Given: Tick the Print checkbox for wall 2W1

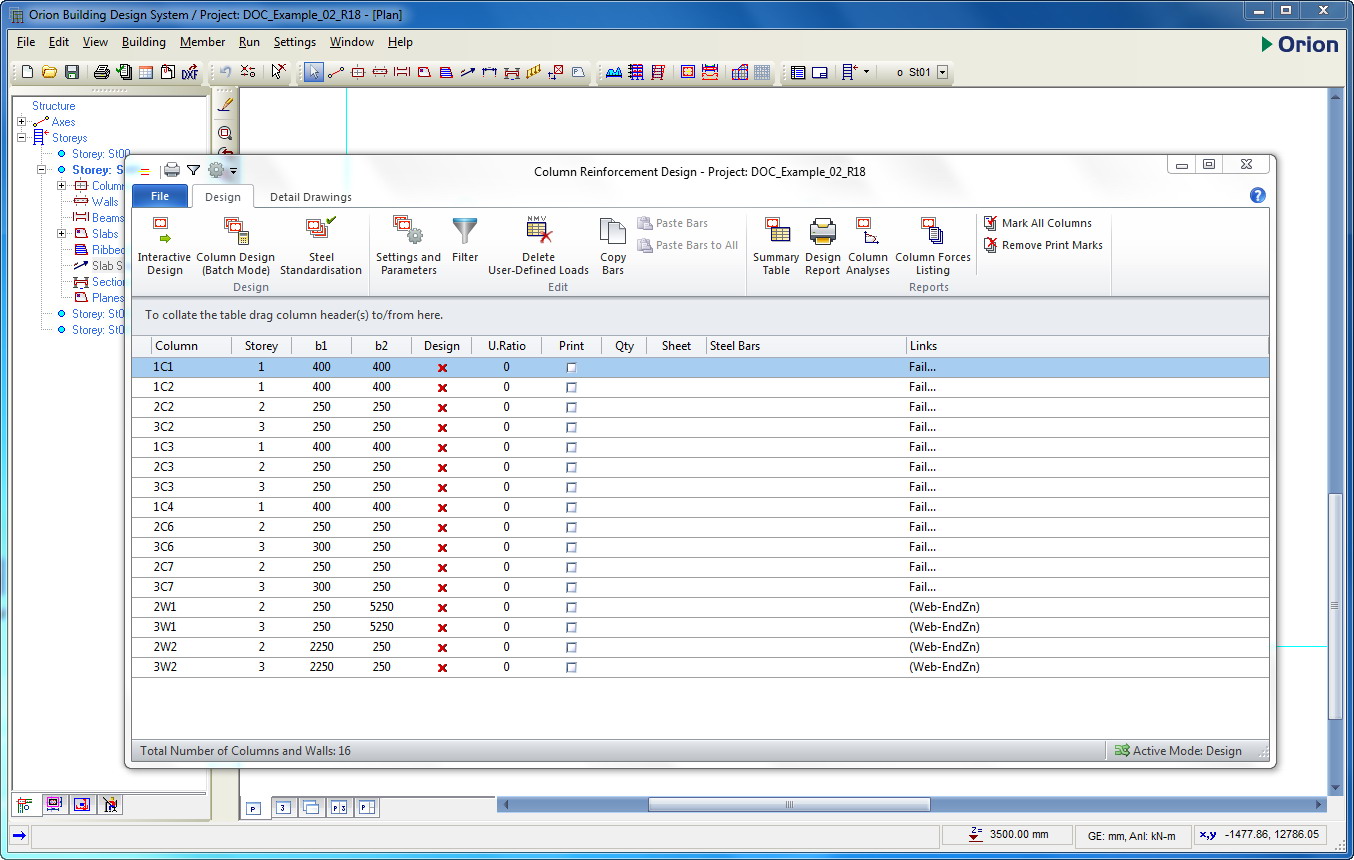Looking at the screenshot, I should pyautogui.click(x=571, y=608).
